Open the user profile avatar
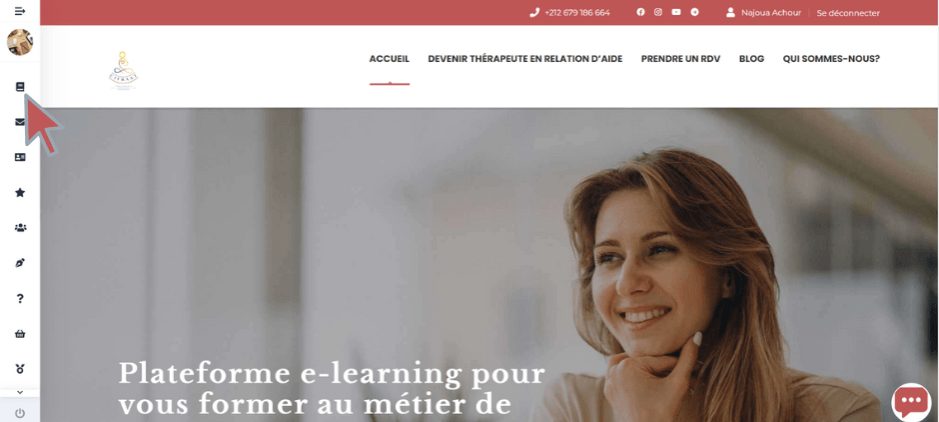 [x=20, y=42]
